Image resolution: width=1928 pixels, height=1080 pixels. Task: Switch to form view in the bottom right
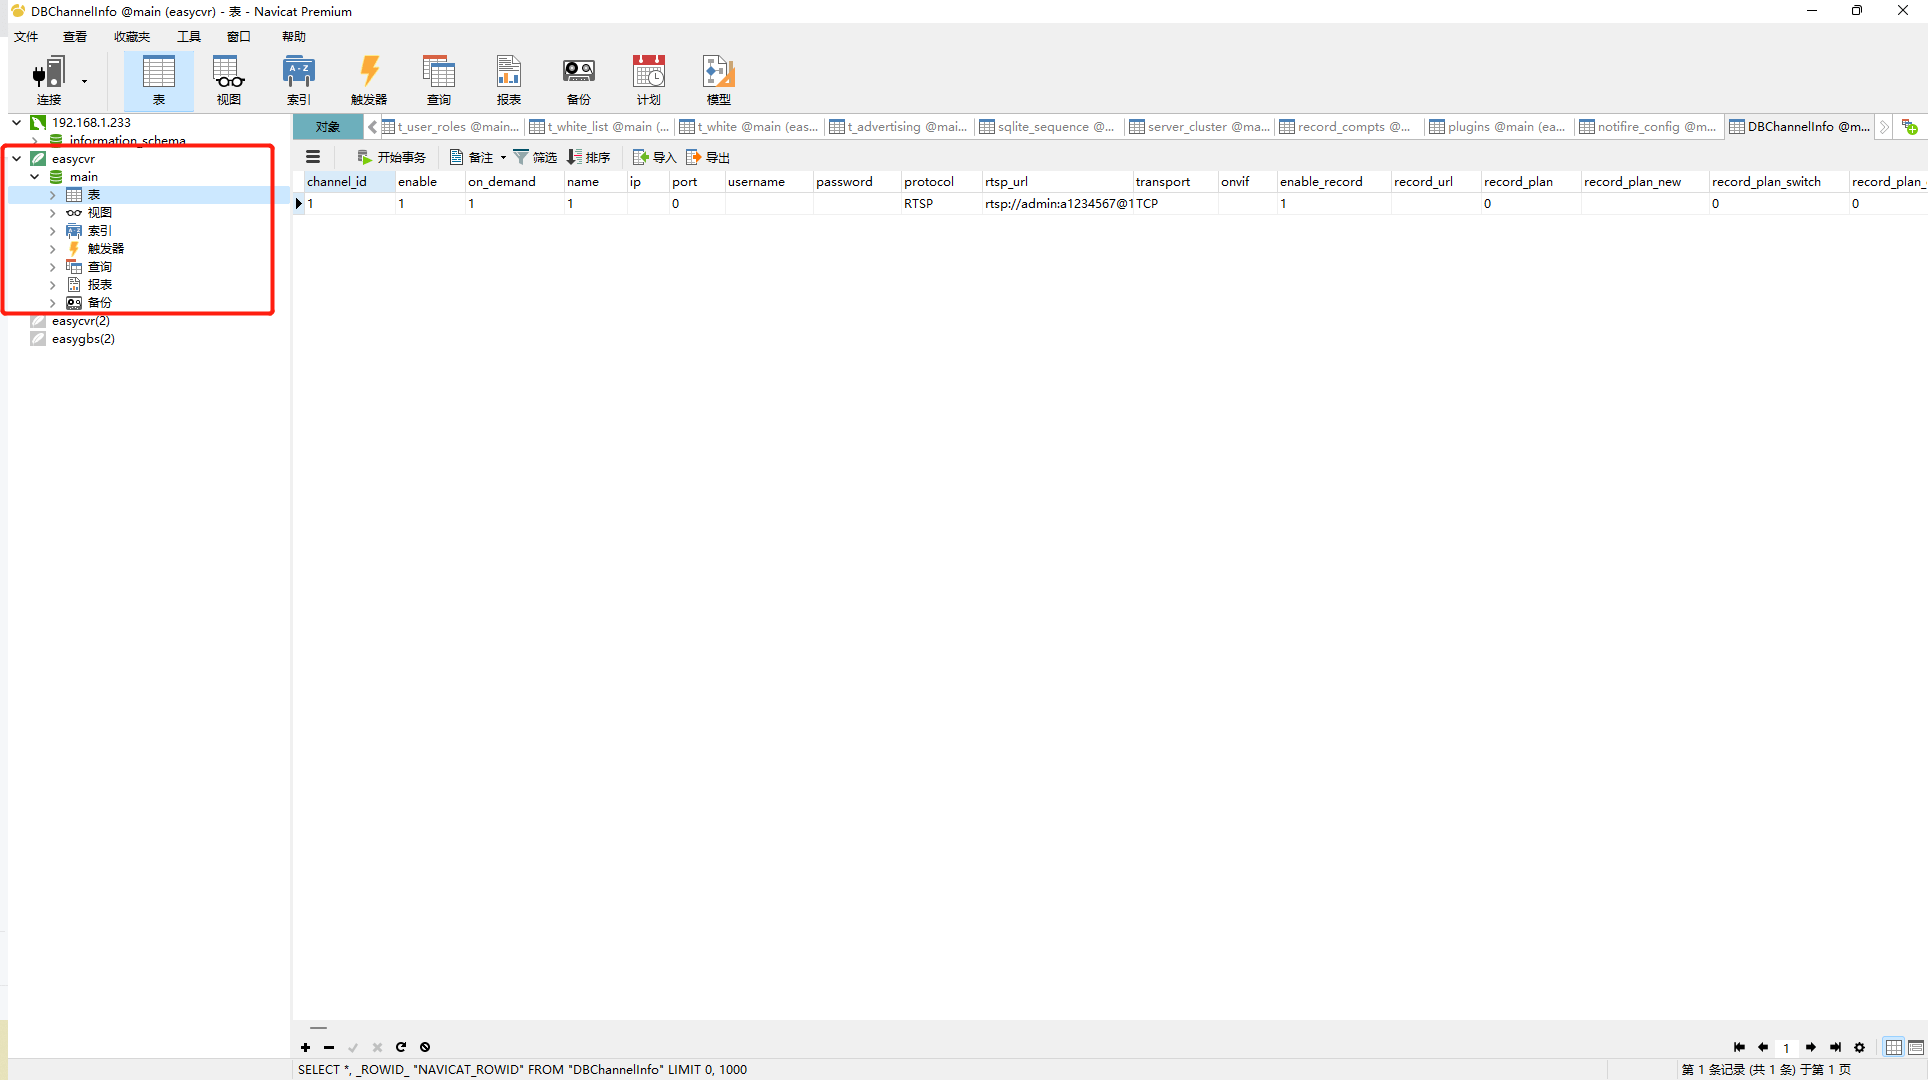(1915, 1047)
